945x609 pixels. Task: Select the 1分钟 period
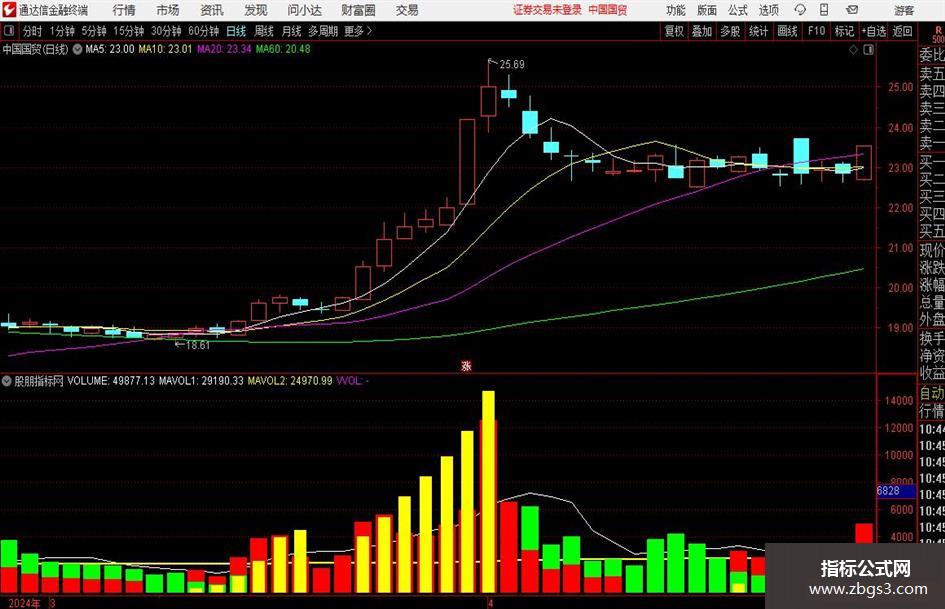click(62, 31)
